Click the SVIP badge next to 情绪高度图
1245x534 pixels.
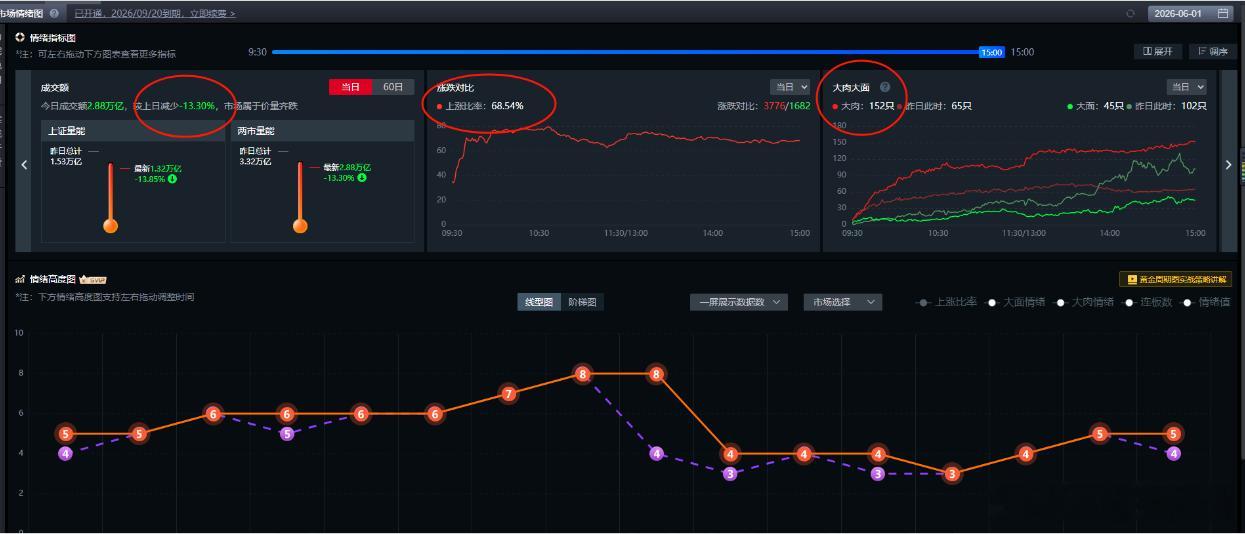(92, 279)
